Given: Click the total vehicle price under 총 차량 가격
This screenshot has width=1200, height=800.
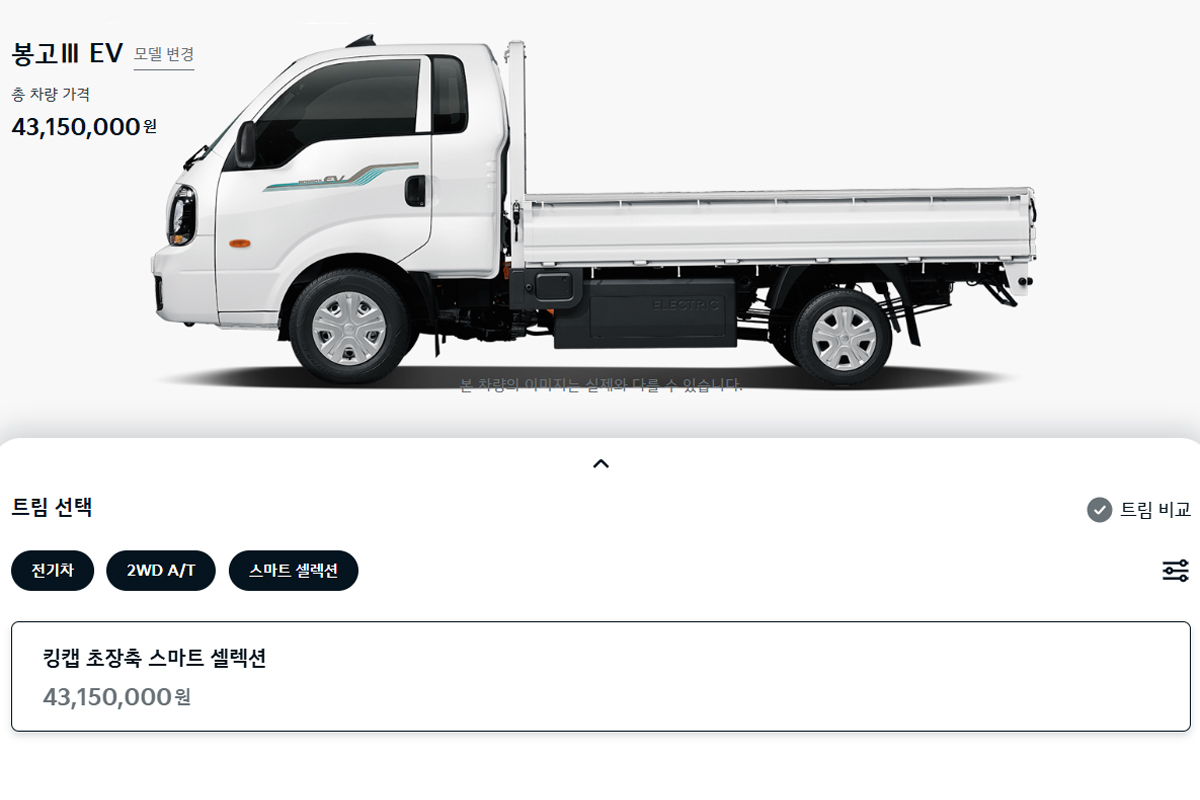Looking at the screenshot, I should tap(84, 127).
